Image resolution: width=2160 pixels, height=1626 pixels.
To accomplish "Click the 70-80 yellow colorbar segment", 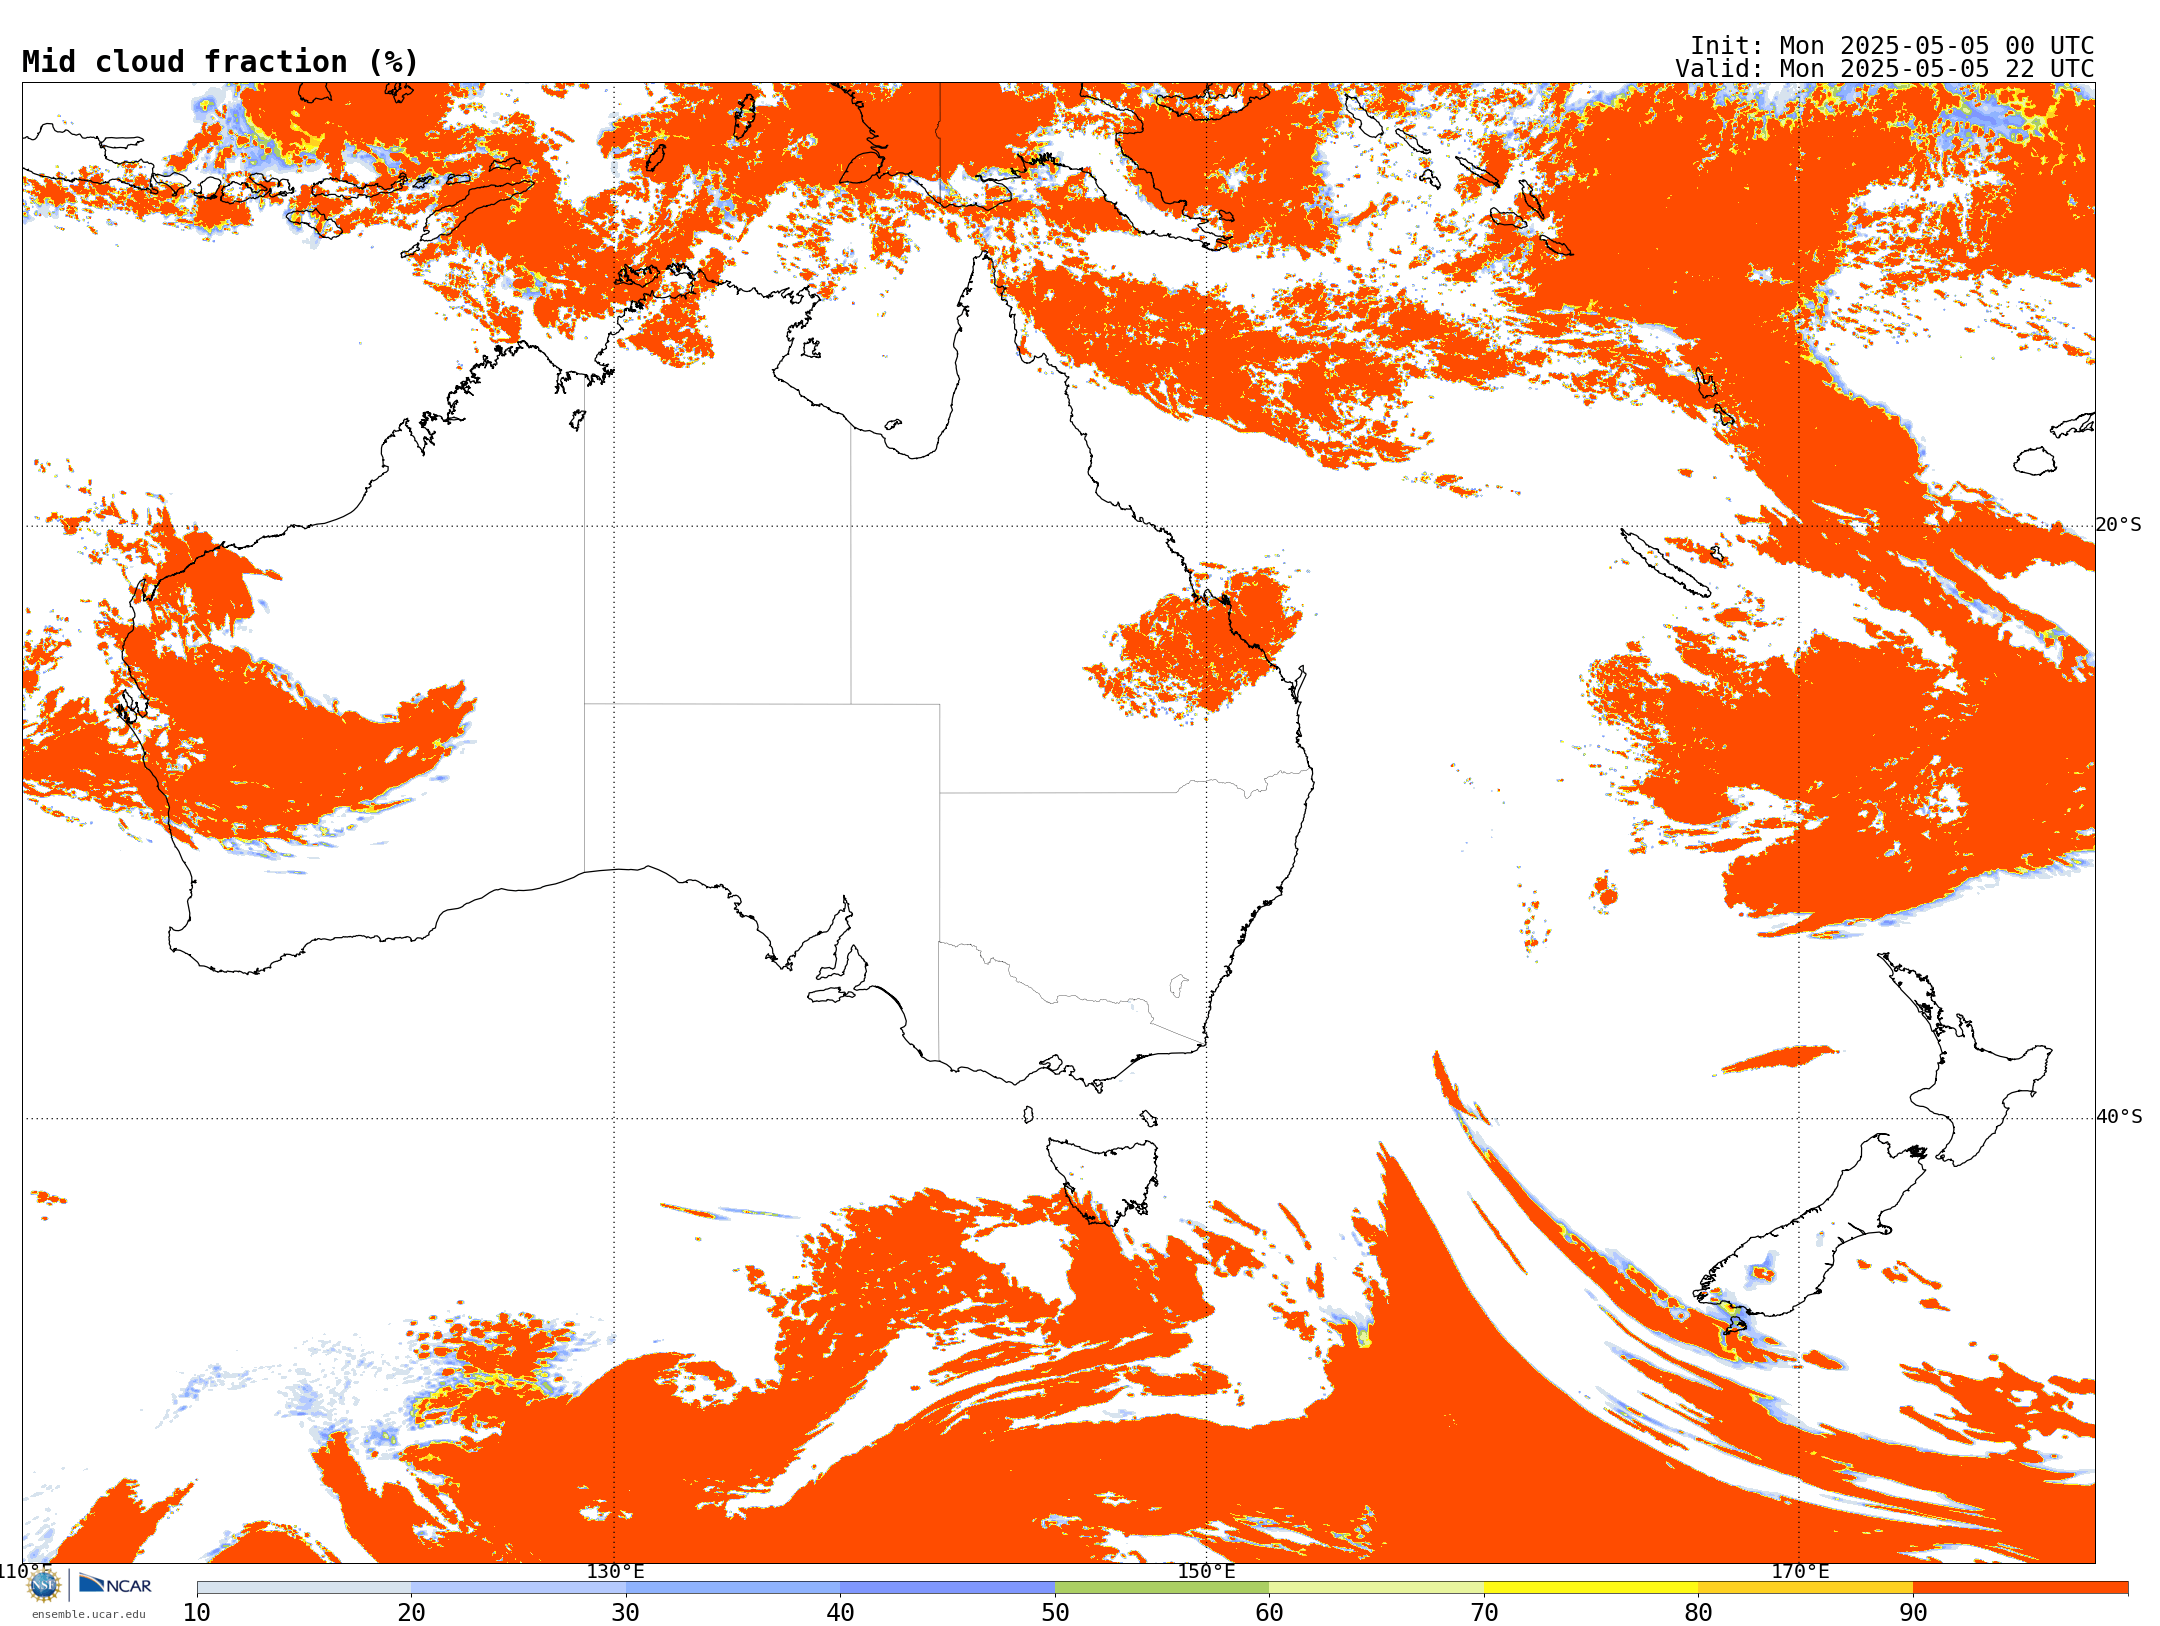I will point(1591,1587).
